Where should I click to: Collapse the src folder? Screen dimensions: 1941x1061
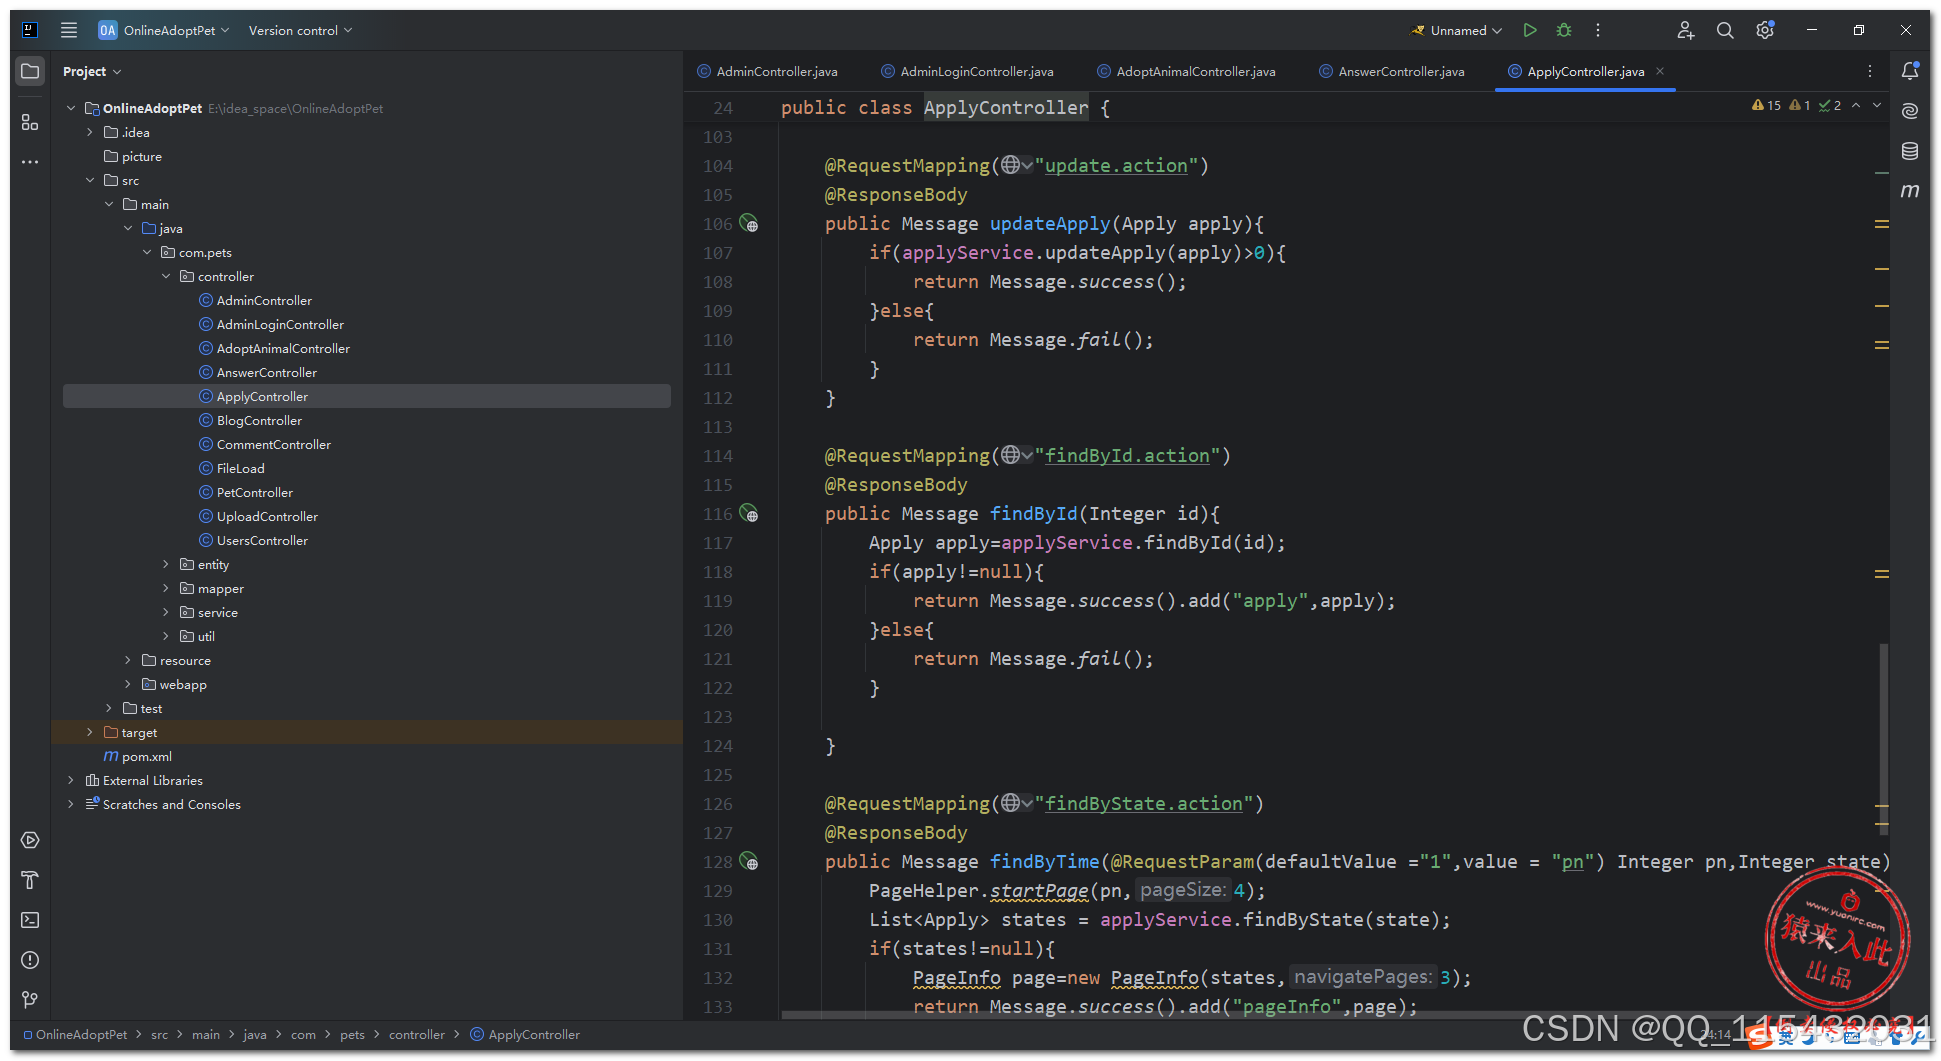pos(90,180)
